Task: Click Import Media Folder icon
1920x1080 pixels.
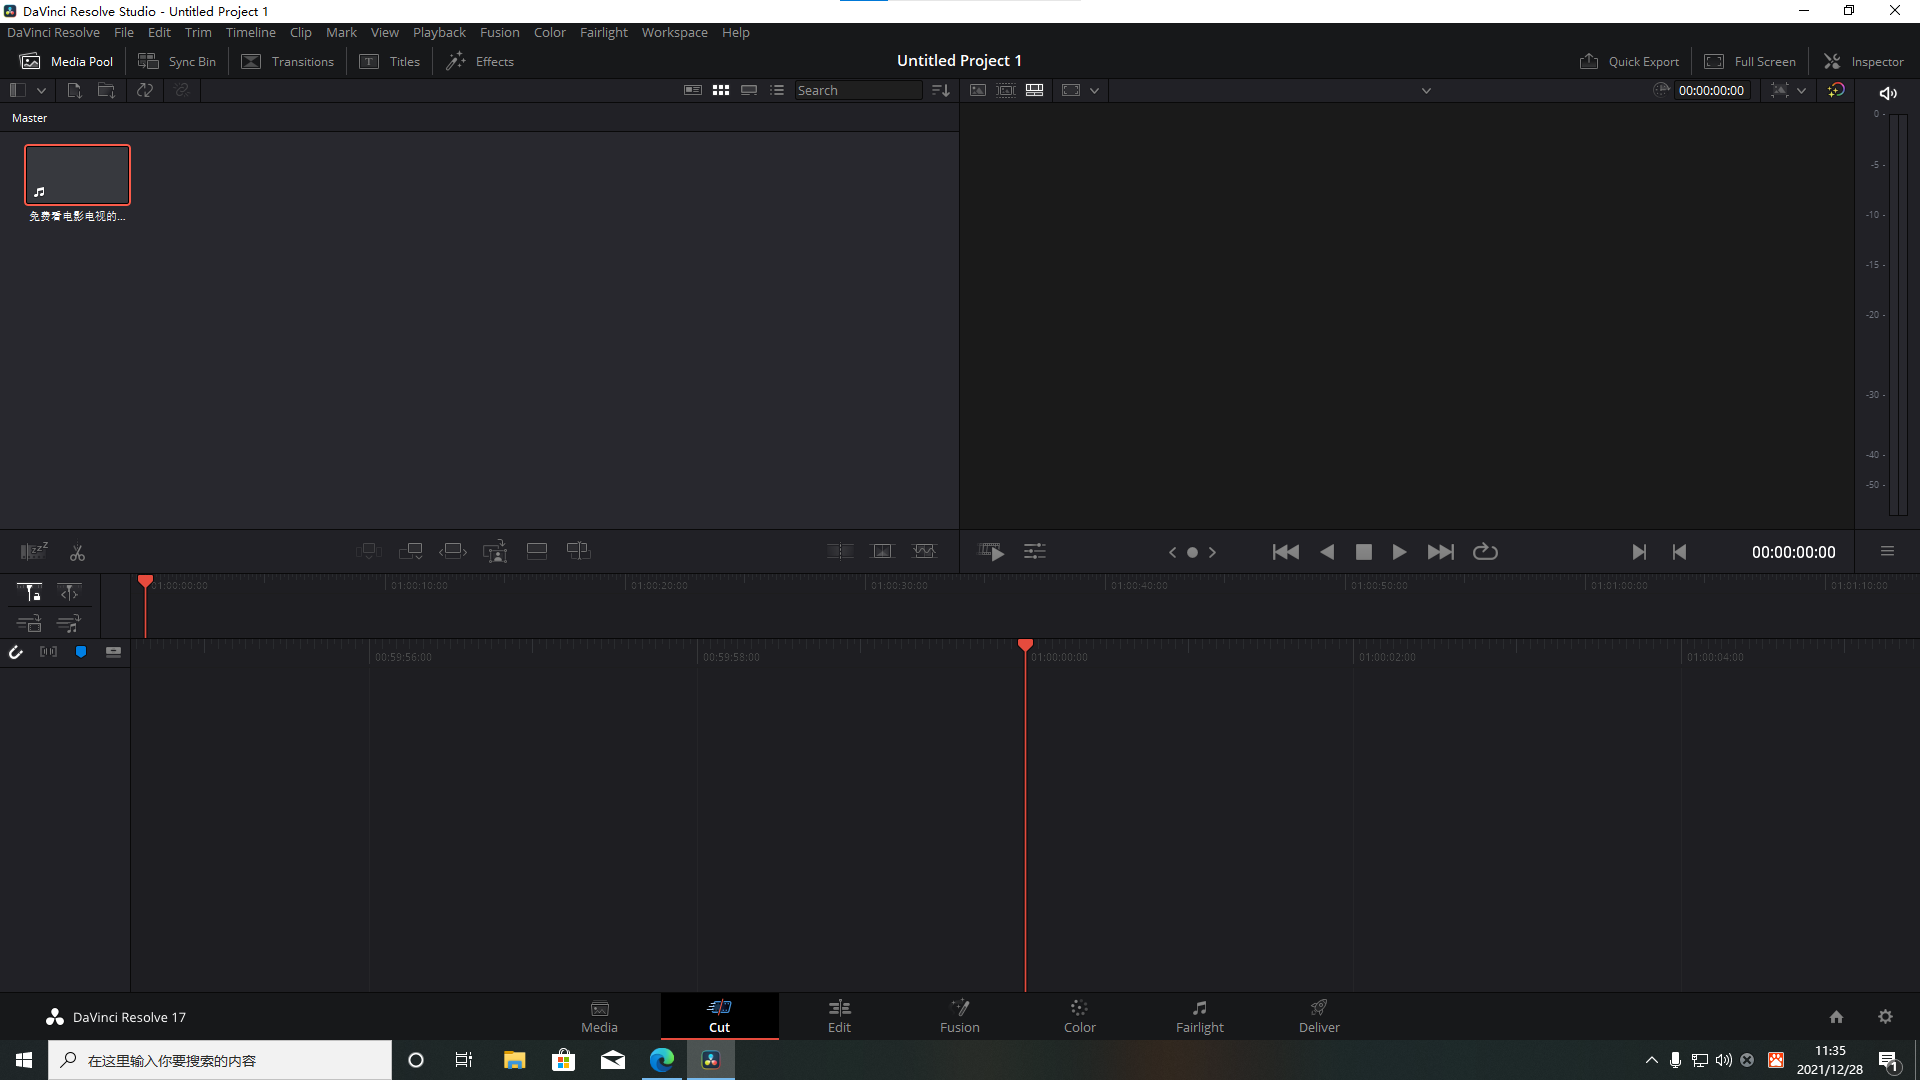Action: point(106,90)
